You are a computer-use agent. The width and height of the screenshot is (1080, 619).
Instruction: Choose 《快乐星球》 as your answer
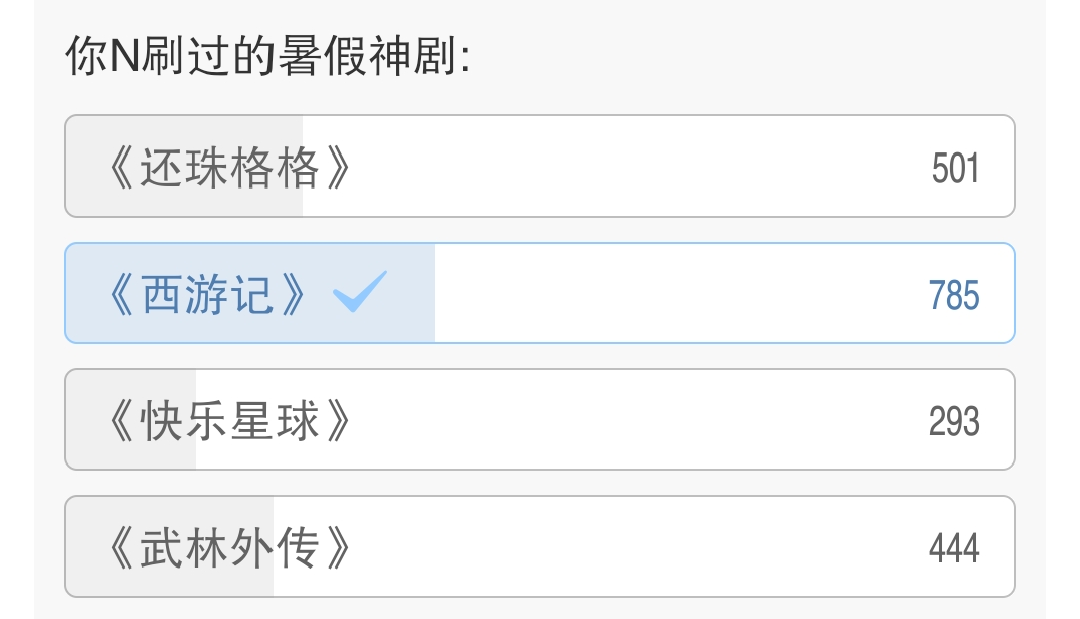point(230,421)
